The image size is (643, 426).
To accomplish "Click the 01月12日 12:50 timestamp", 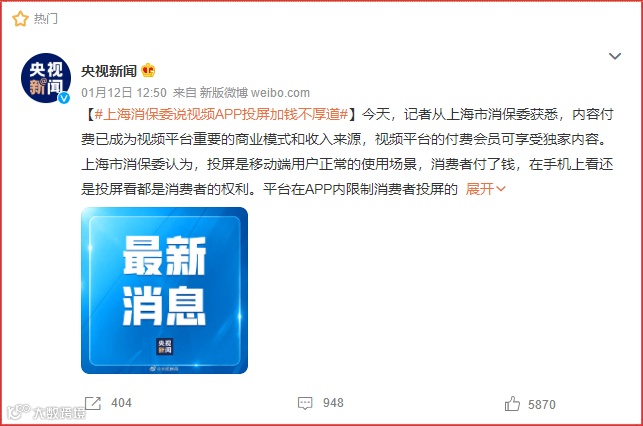I will (x=124, y=93).
